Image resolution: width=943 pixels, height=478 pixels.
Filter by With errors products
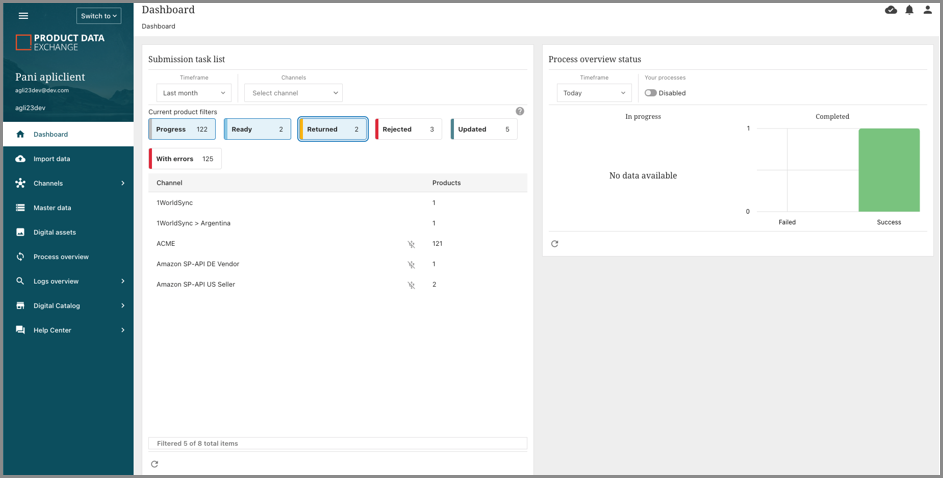[186, 159]
